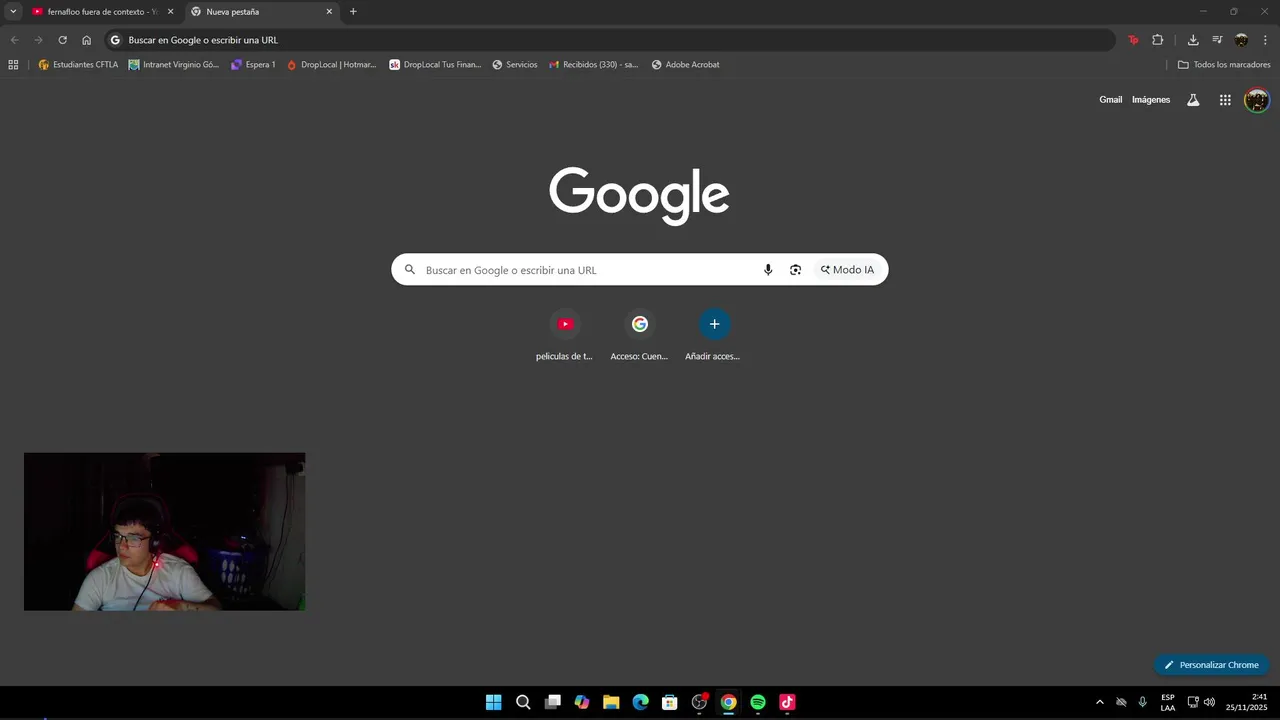Open the Espera 1 bookmark
Screen dimensions: 1280x720
[253, 65]
